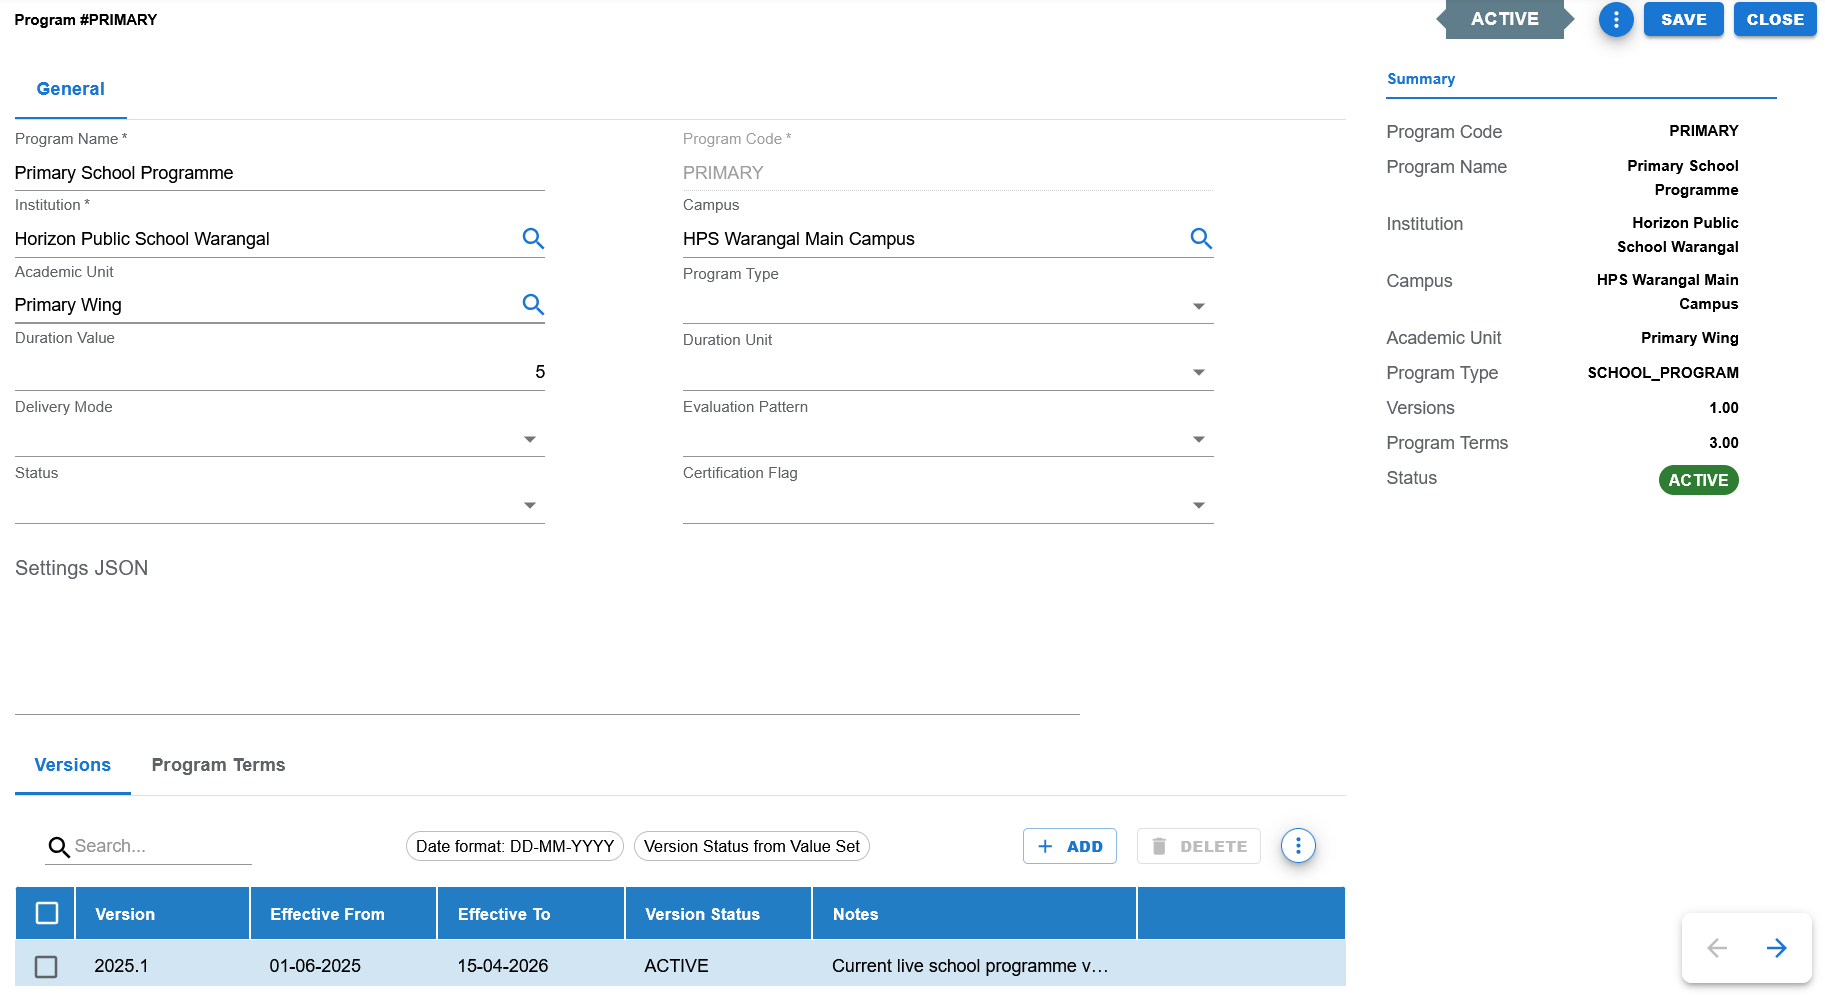Select the Summary panel tab
Screen dimensions: 1825x998
(x=1421, y=79)
